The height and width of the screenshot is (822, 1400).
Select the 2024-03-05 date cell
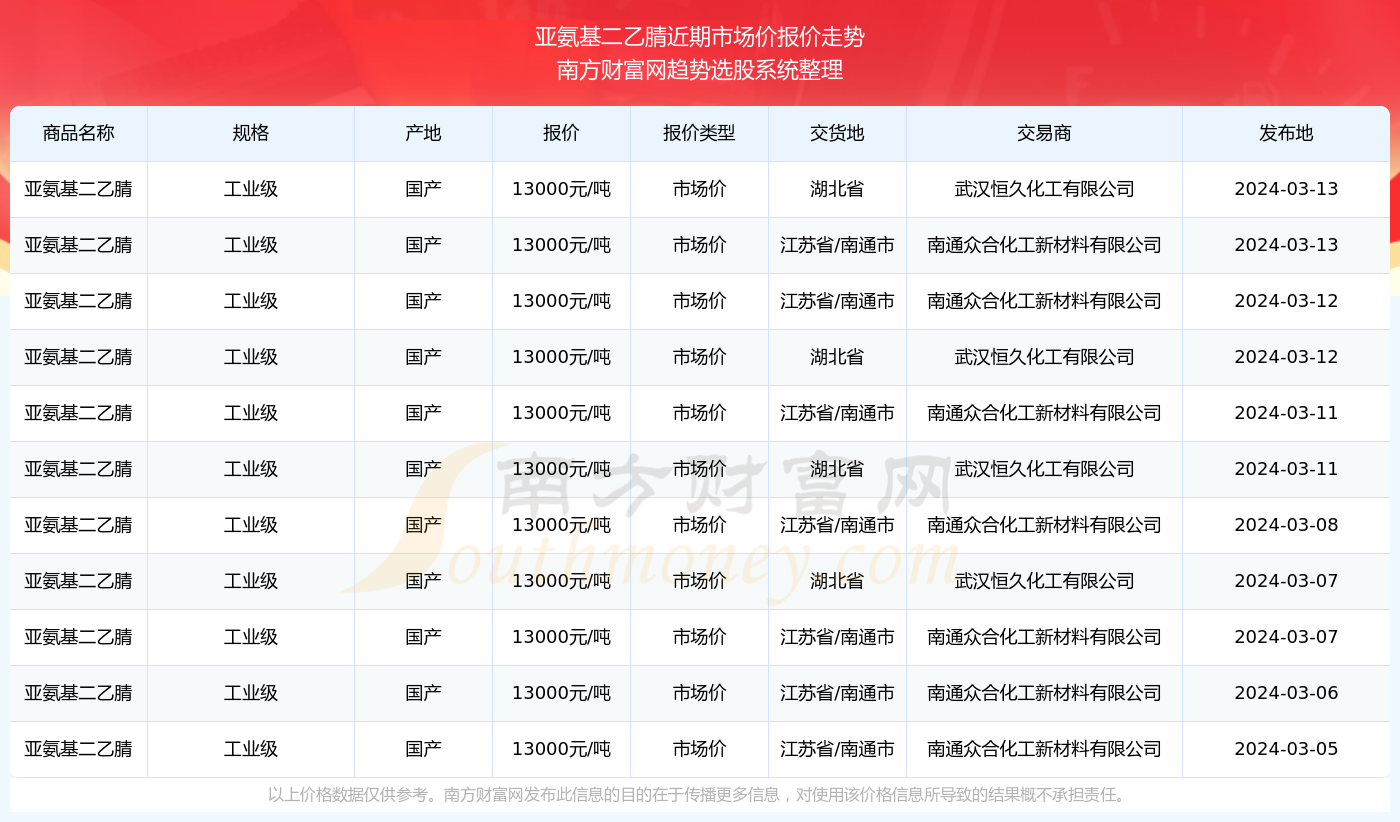1286,749
